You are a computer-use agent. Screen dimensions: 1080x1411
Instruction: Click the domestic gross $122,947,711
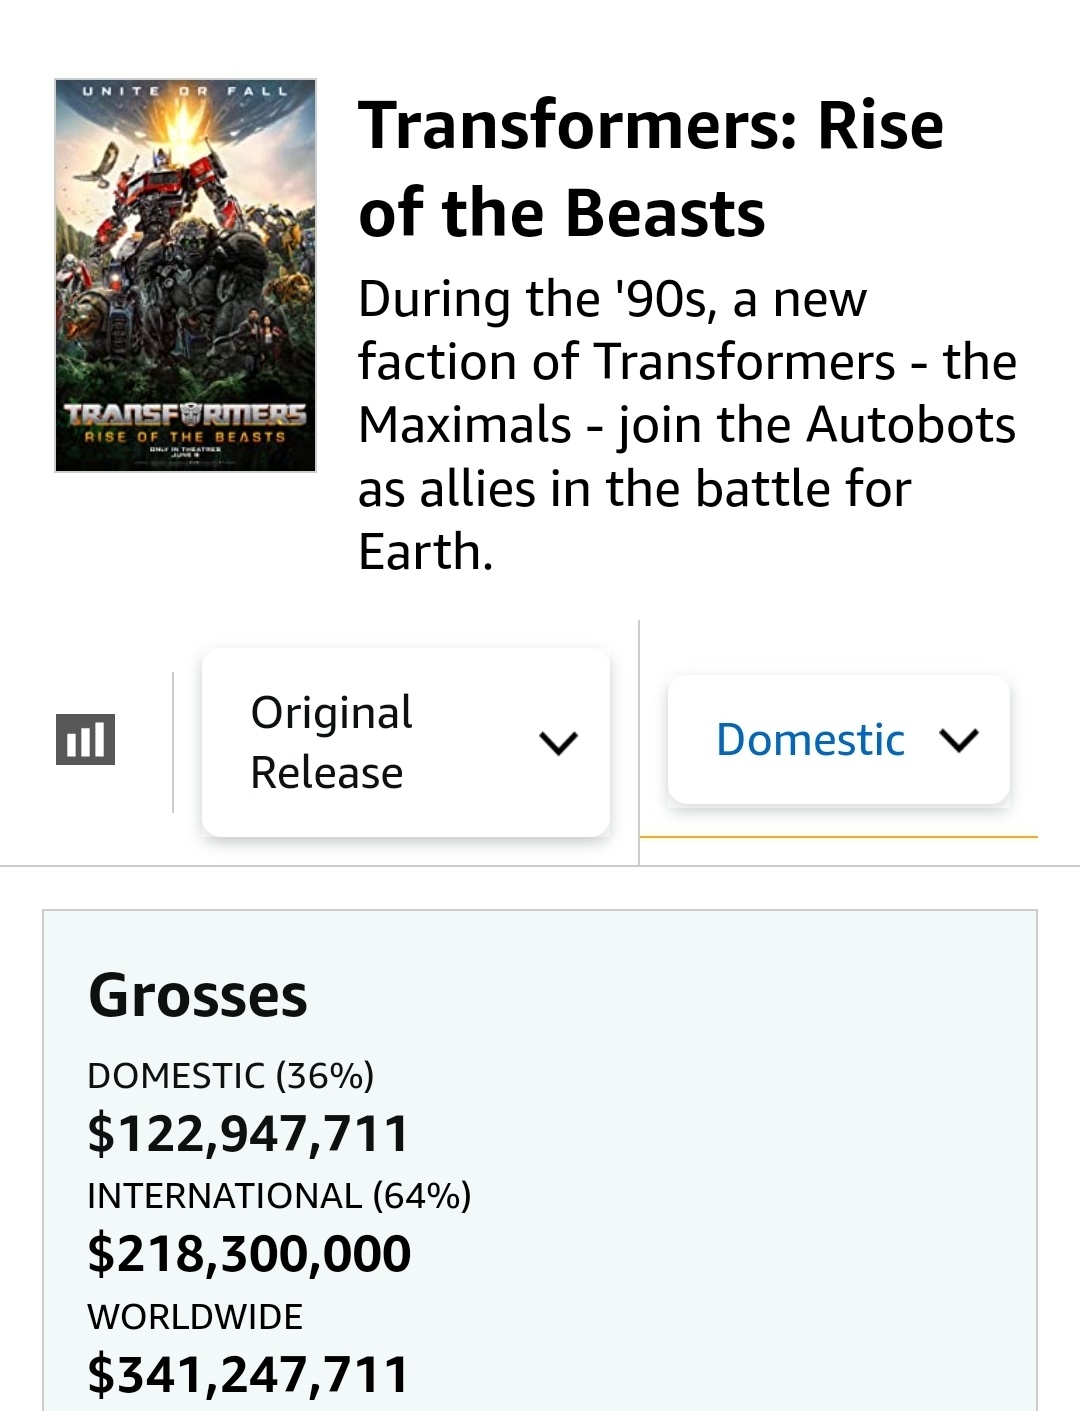(248, 1134)
